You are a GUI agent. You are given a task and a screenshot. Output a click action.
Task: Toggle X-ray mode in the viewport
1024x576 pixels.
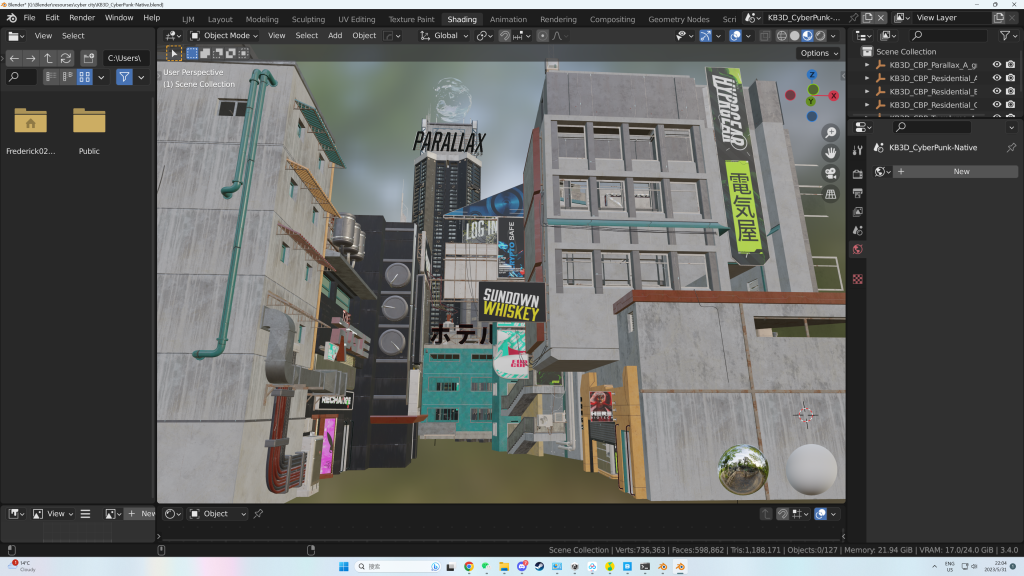tap(765, 36)
